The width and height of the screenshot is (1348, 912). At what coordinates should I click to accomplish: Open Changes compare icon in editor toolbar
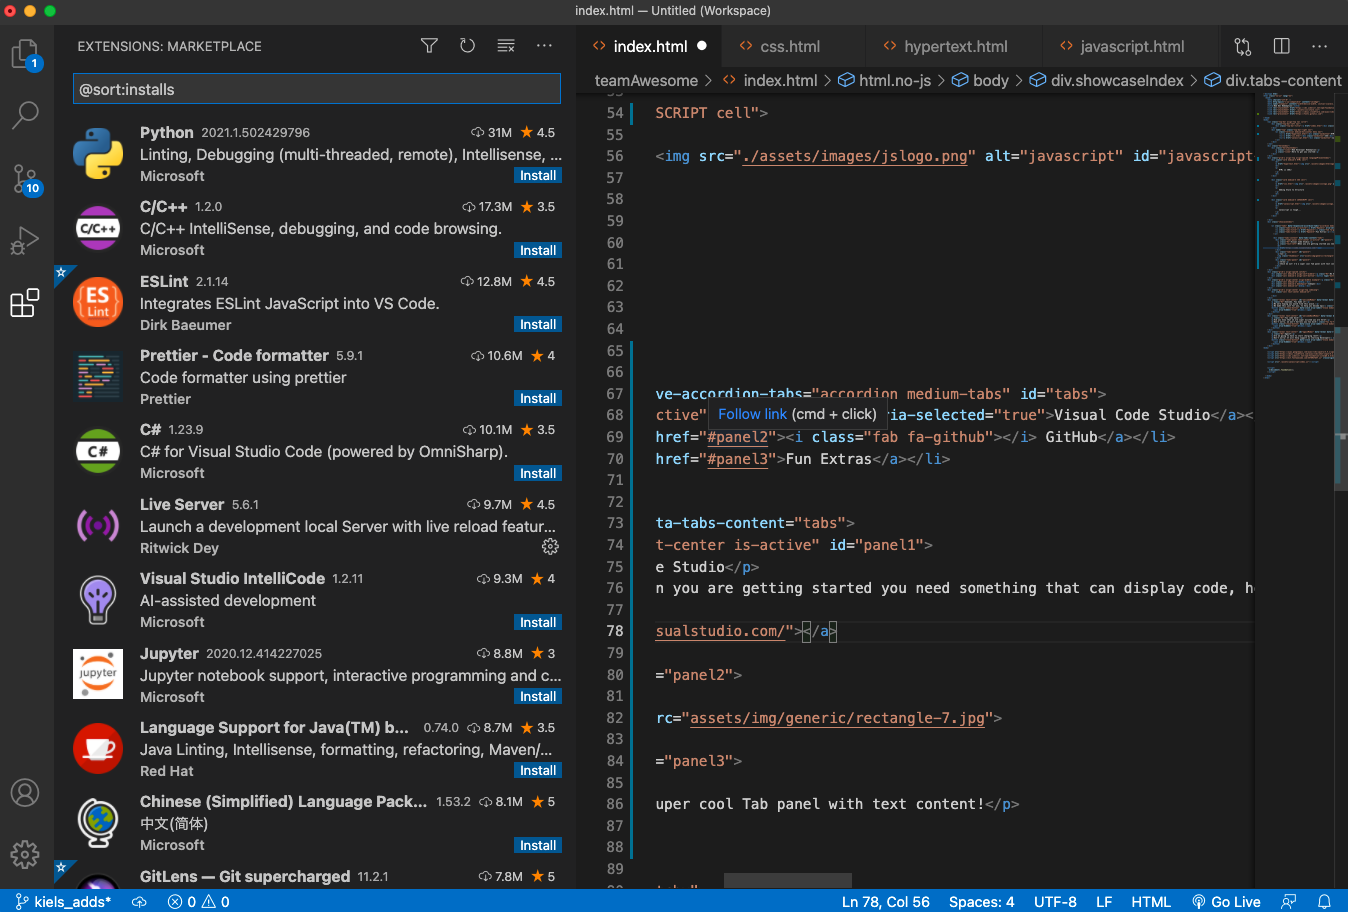(1243, 46)
